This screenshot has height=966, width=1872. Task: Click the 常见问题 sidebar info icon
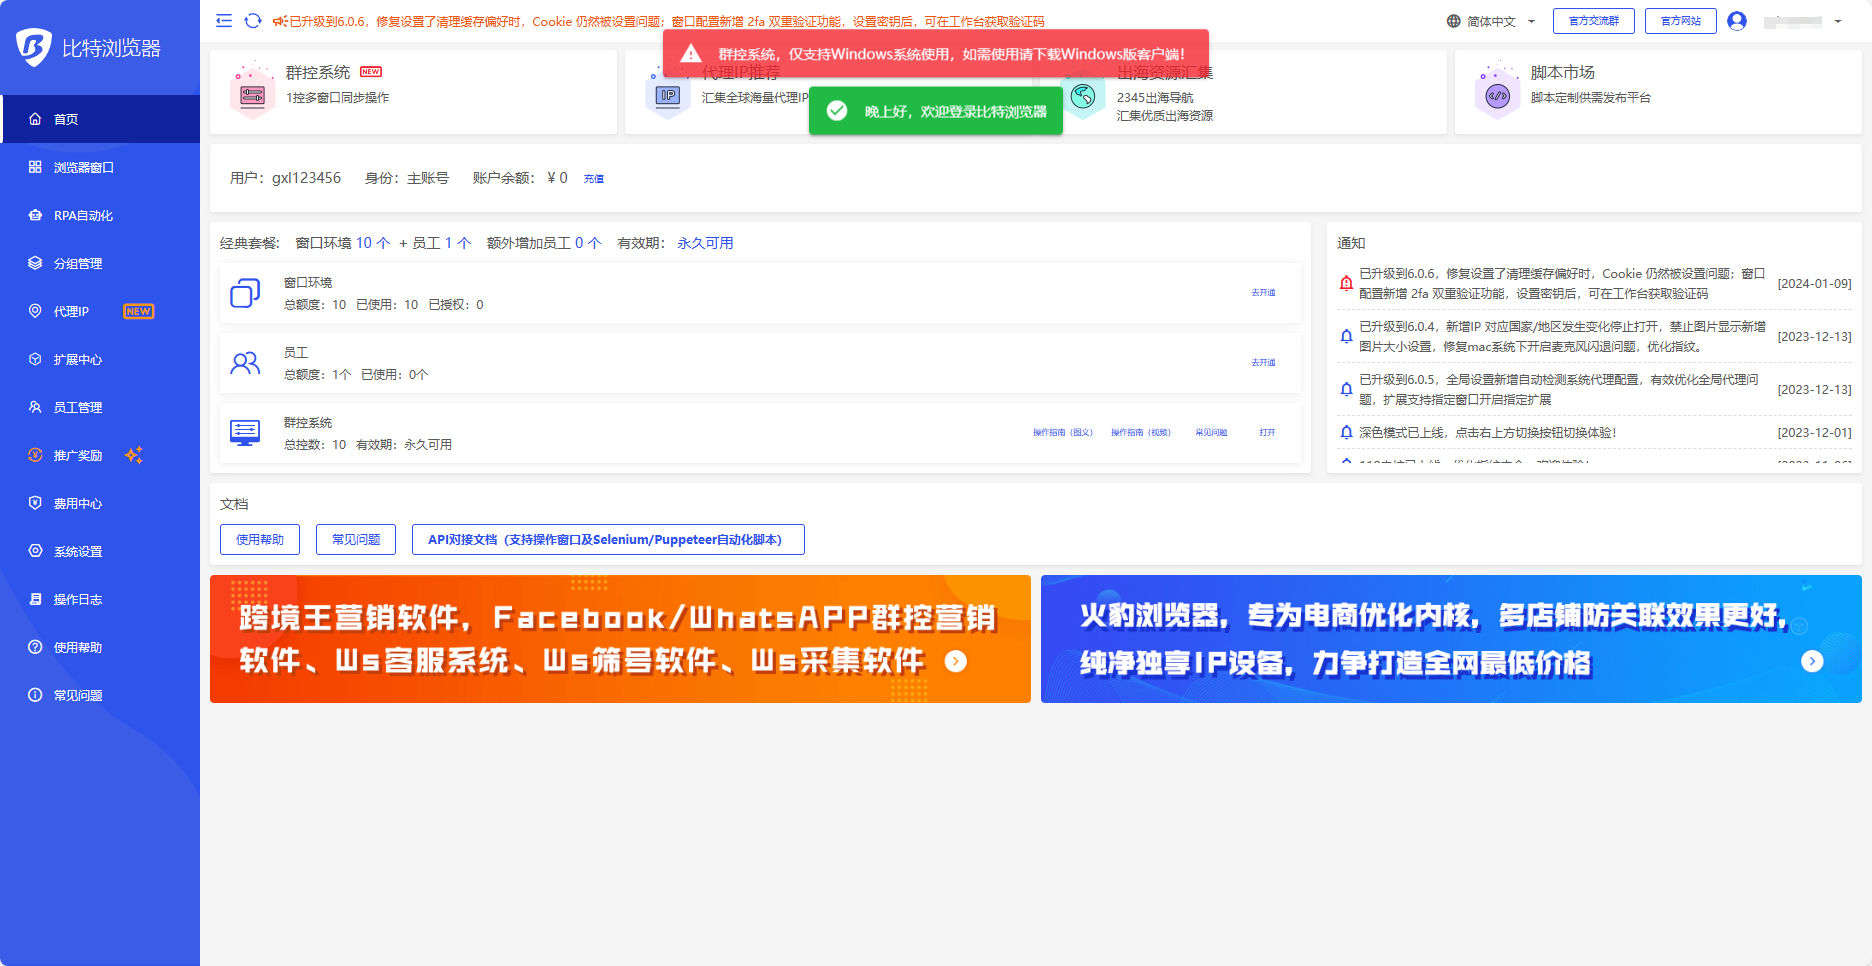[x=35, y=695]
